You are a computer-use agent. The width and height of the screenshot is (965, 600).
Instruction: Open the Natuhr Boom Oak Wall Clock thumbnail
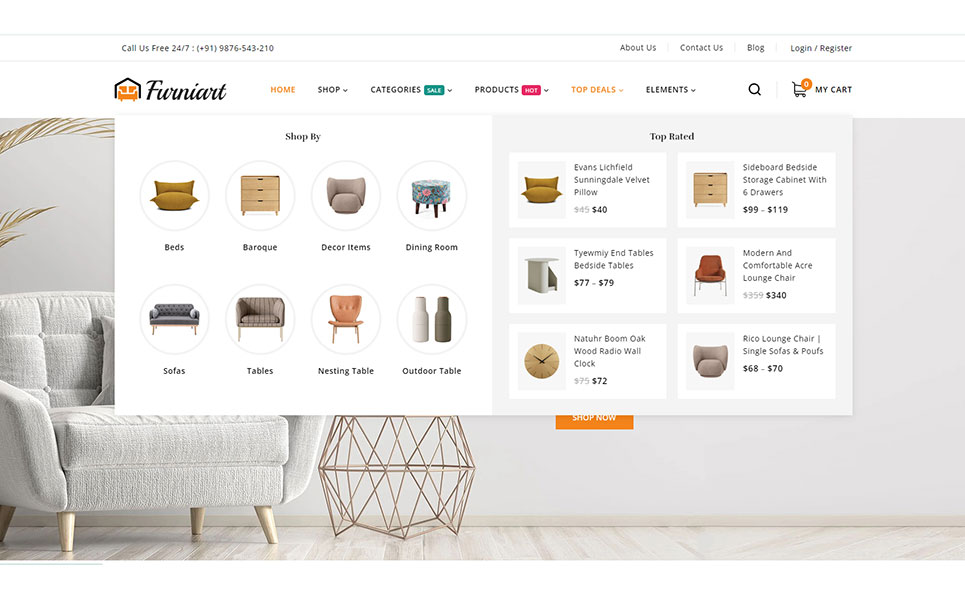(x=542, y=361)
